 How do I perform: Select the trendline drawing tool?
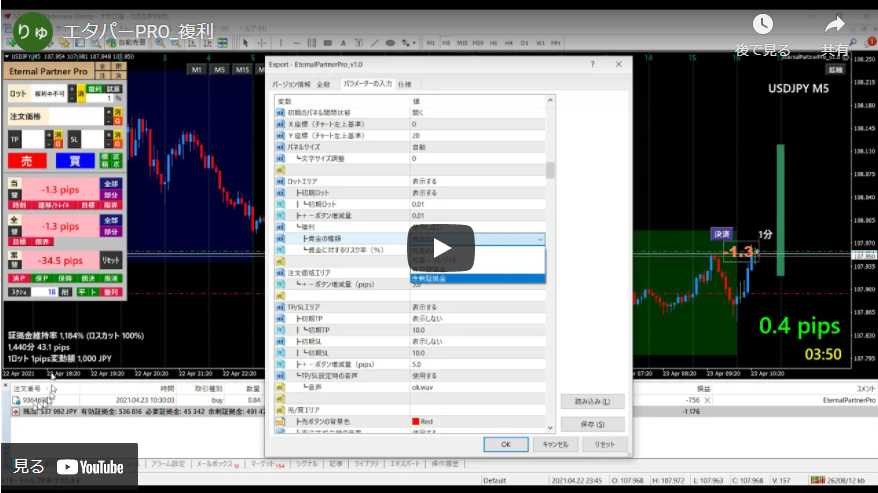click(x=375, y=43)
